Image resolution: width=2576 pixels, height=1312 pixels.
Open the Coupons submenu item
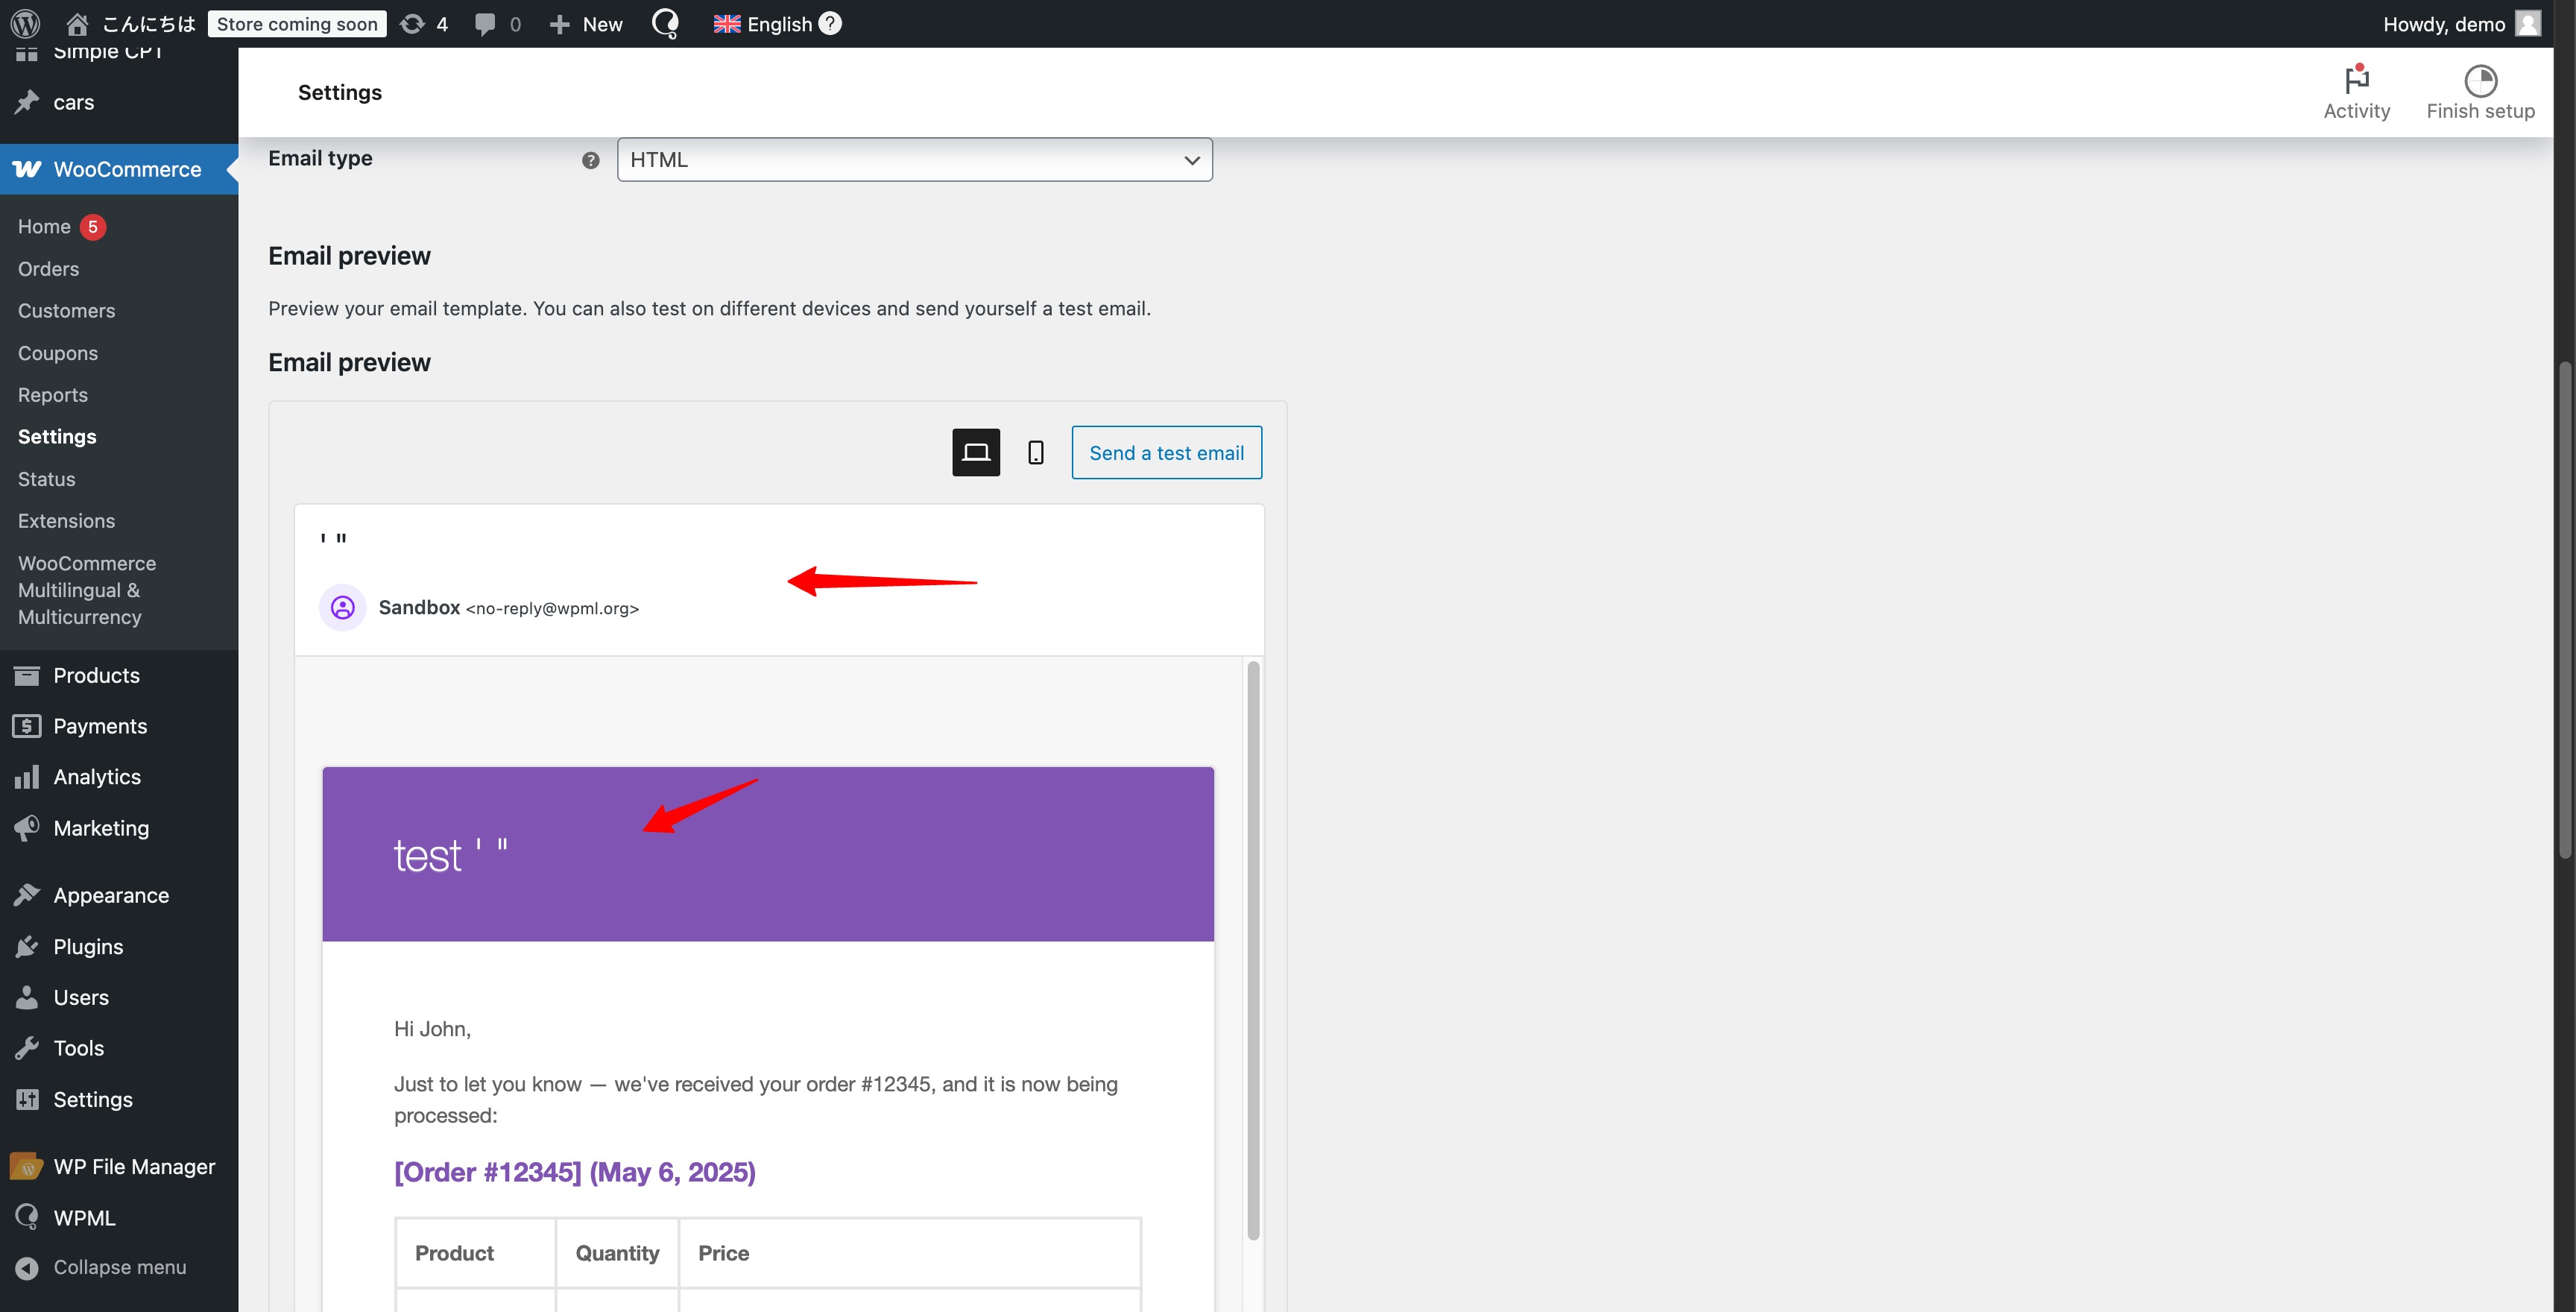pos(58,353)
